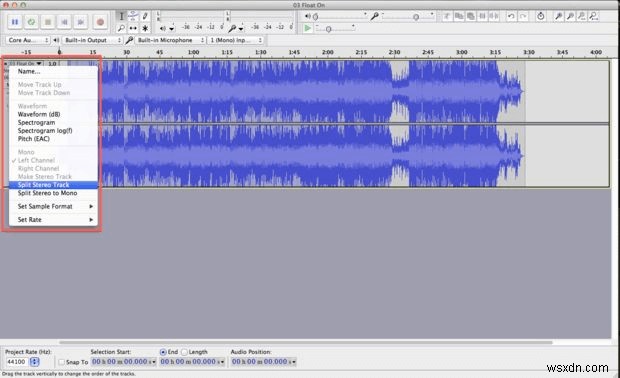Select the Length radio button
620x378 pixels.
(184, 352)
